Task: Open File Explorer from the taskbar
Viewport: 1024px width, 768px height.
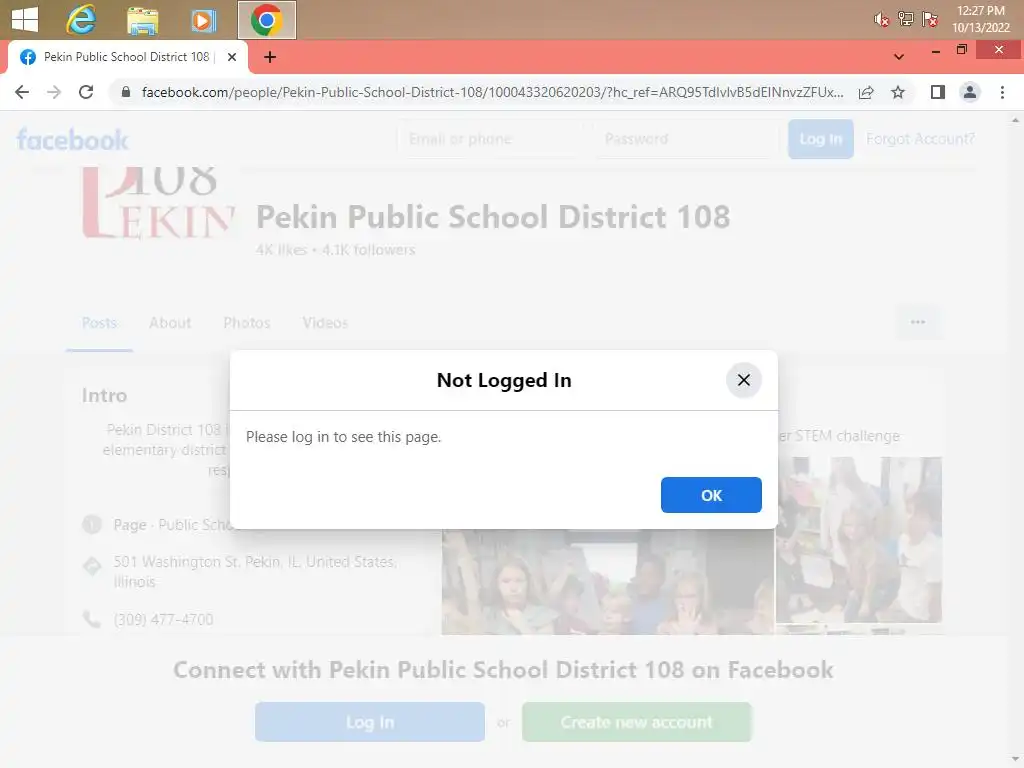Action: point(142,20)
